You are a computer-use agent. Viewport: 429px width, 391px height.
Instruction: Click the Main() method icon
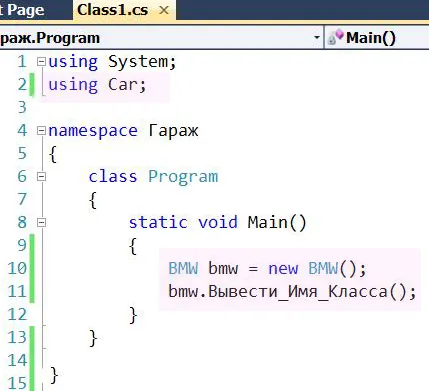click(335, 37)
